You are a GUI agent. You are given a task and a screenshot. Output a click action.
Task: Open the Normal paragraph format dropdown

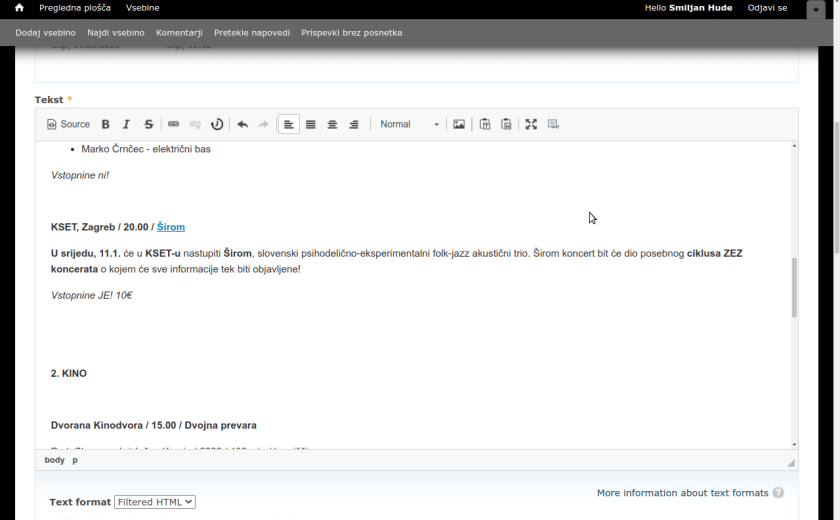[409, 125]
